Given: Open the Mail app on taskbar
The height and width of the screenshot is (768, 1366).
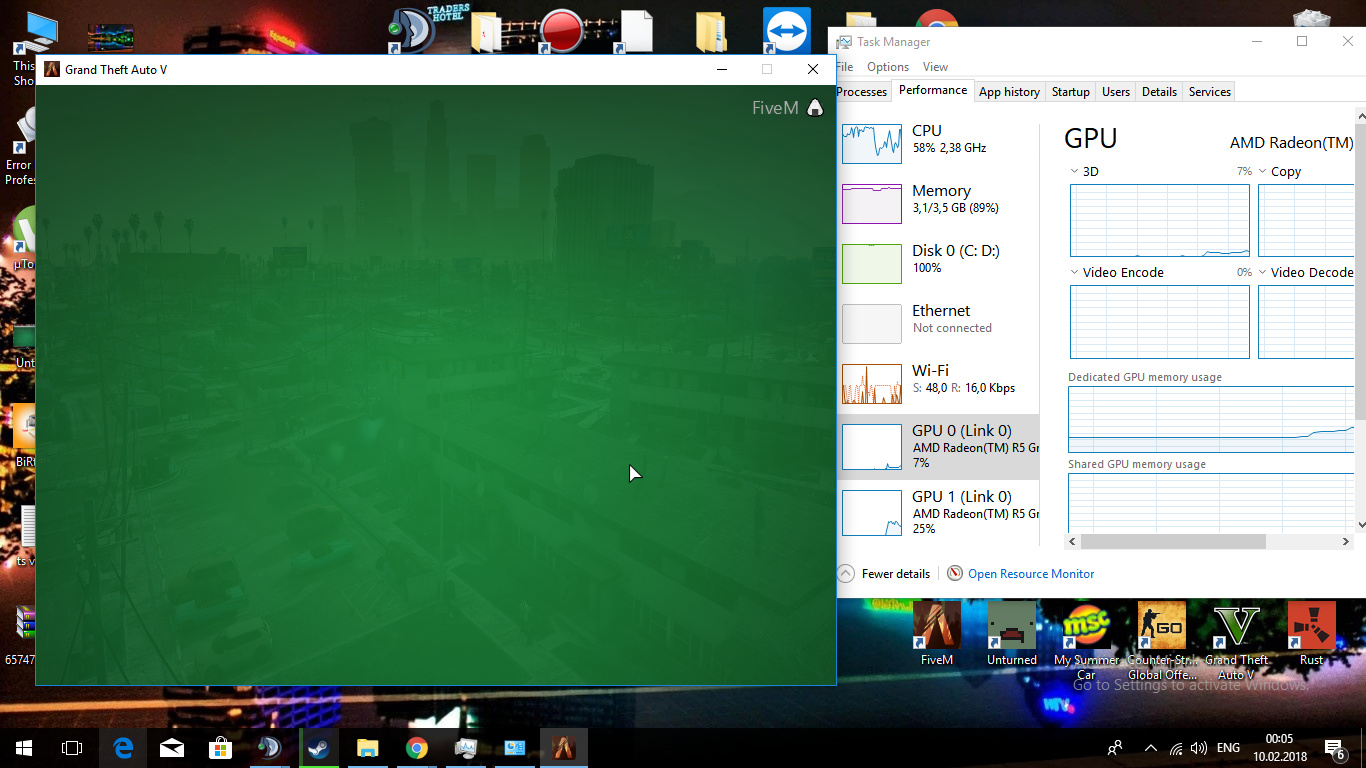Looking at the screenshot, I should coord(172,748).
